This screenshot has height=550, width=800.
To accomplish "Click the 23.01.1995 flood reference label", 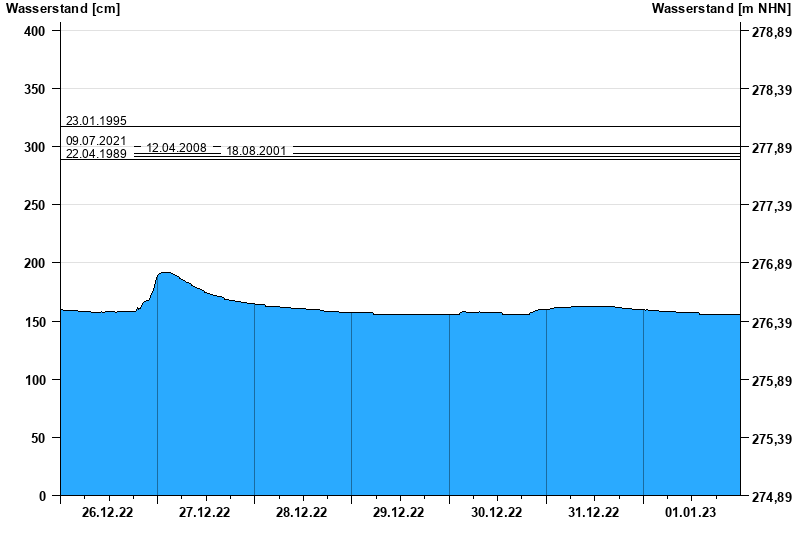I will [x=96, y=121].
